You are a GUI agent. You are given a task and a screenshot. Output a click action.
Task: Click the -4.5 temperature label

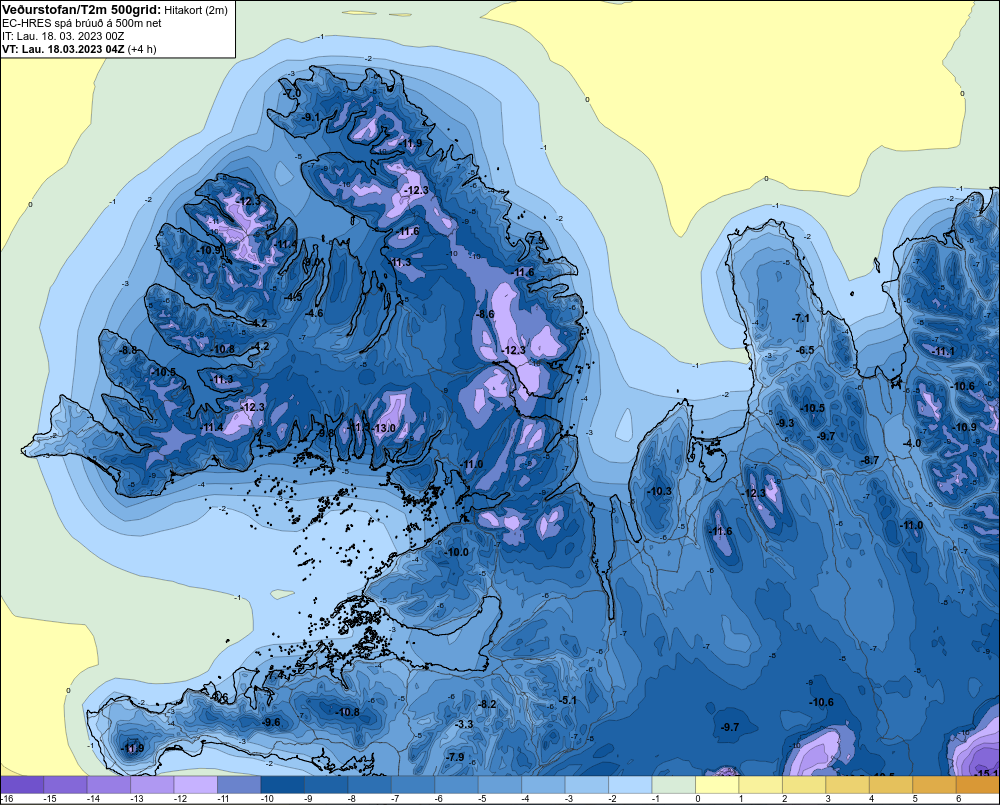293,297
